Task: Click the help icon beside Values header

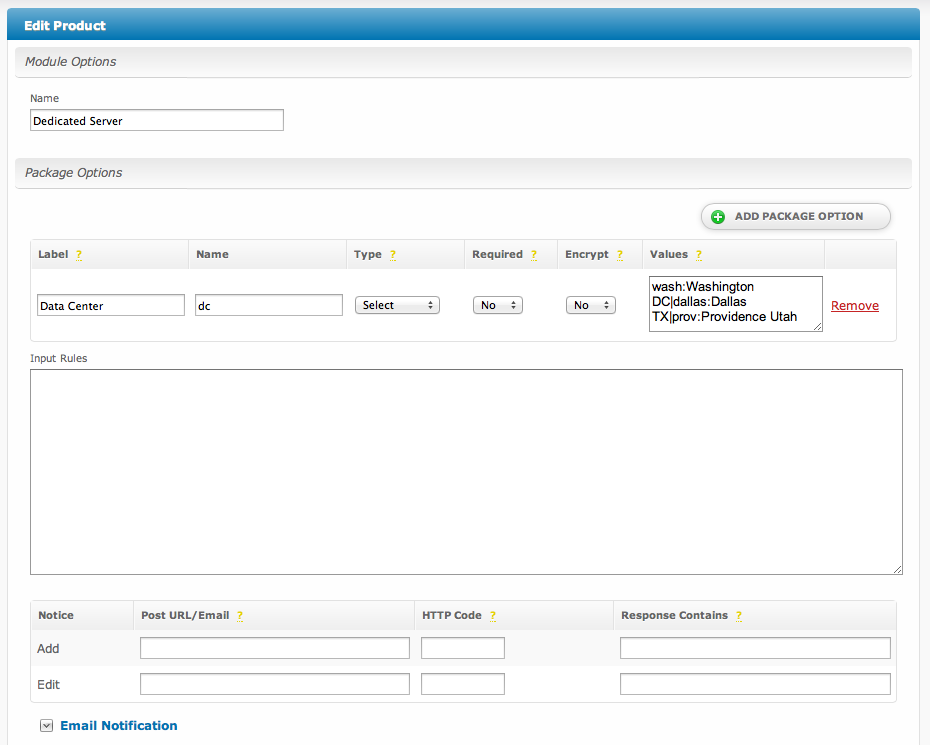Action: click(x=699, y=255)
